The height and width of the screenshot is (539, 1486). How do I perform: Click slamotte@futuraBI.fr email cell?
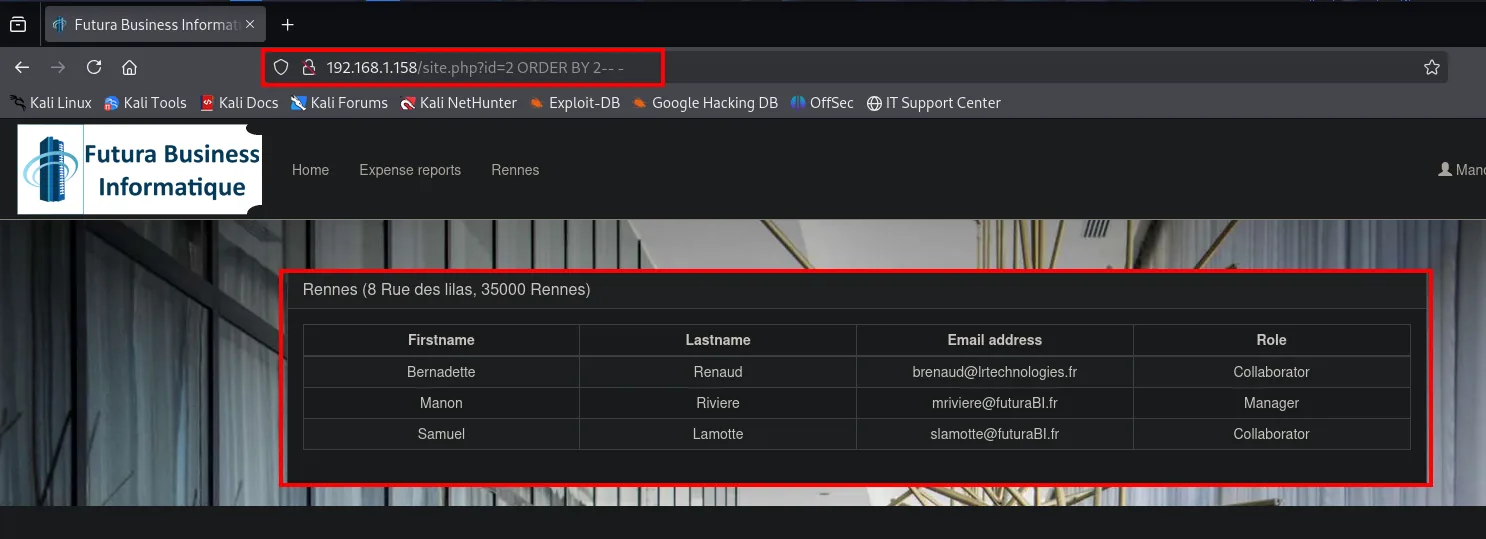click(995, 434)
